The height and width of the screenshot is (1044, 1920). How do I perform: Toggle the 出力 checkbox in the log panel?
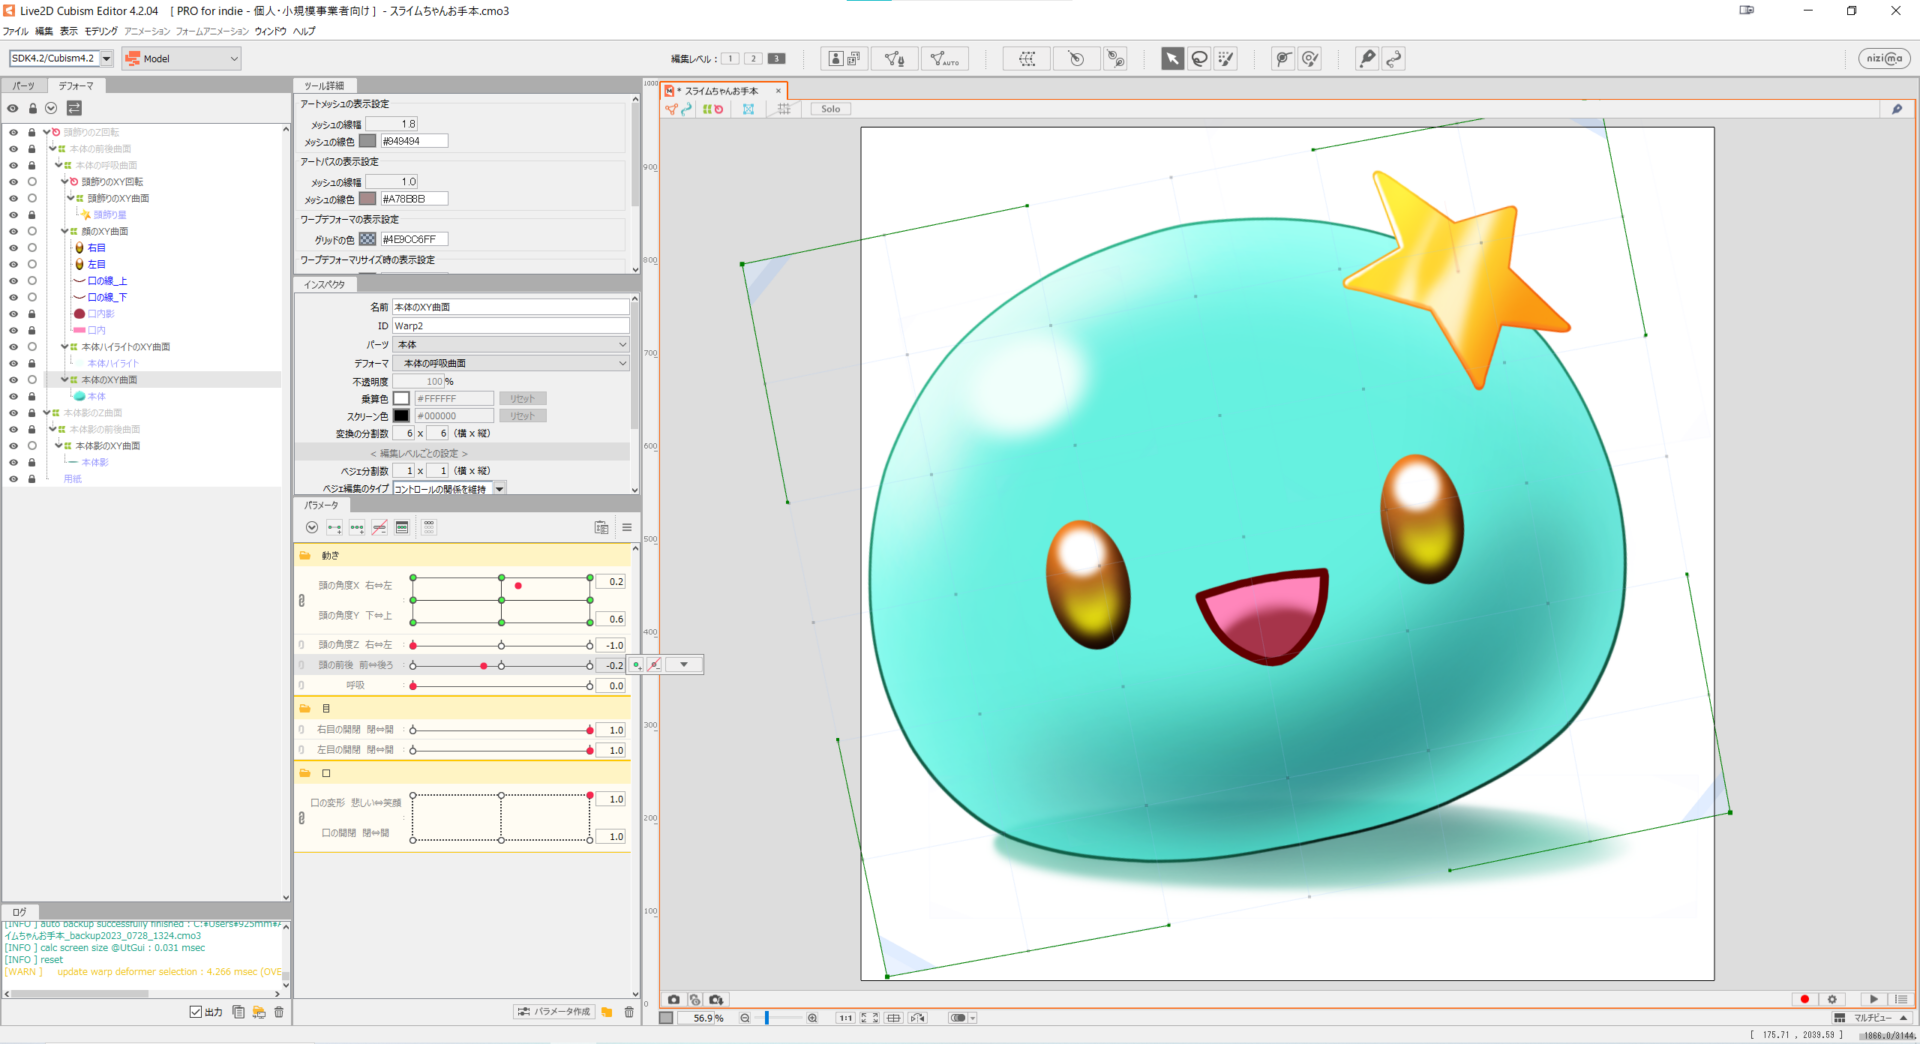point(196,1012)
